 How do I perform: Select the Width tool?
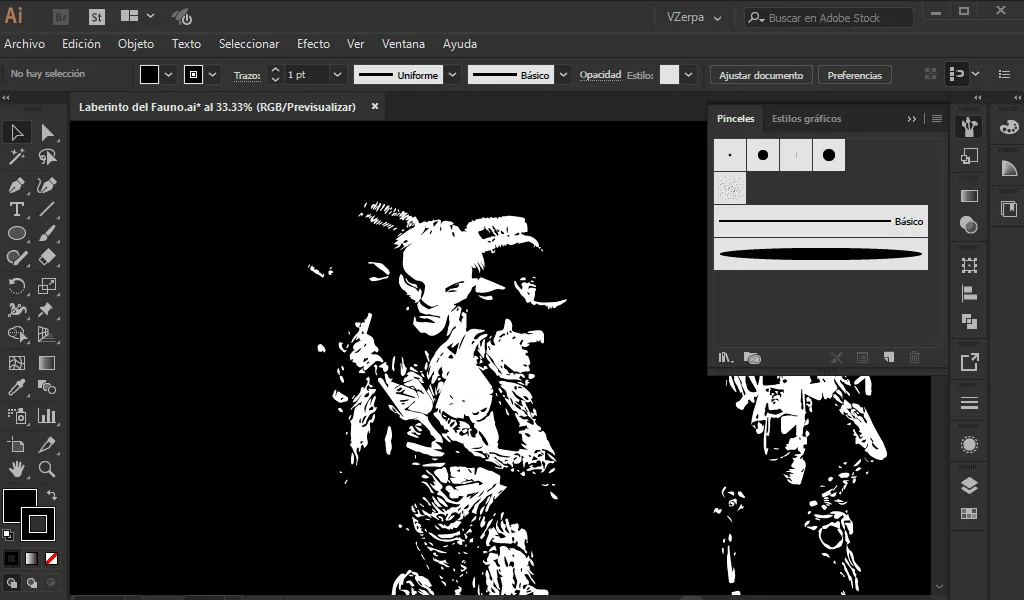pyautogui.click(x=17, y=310)
